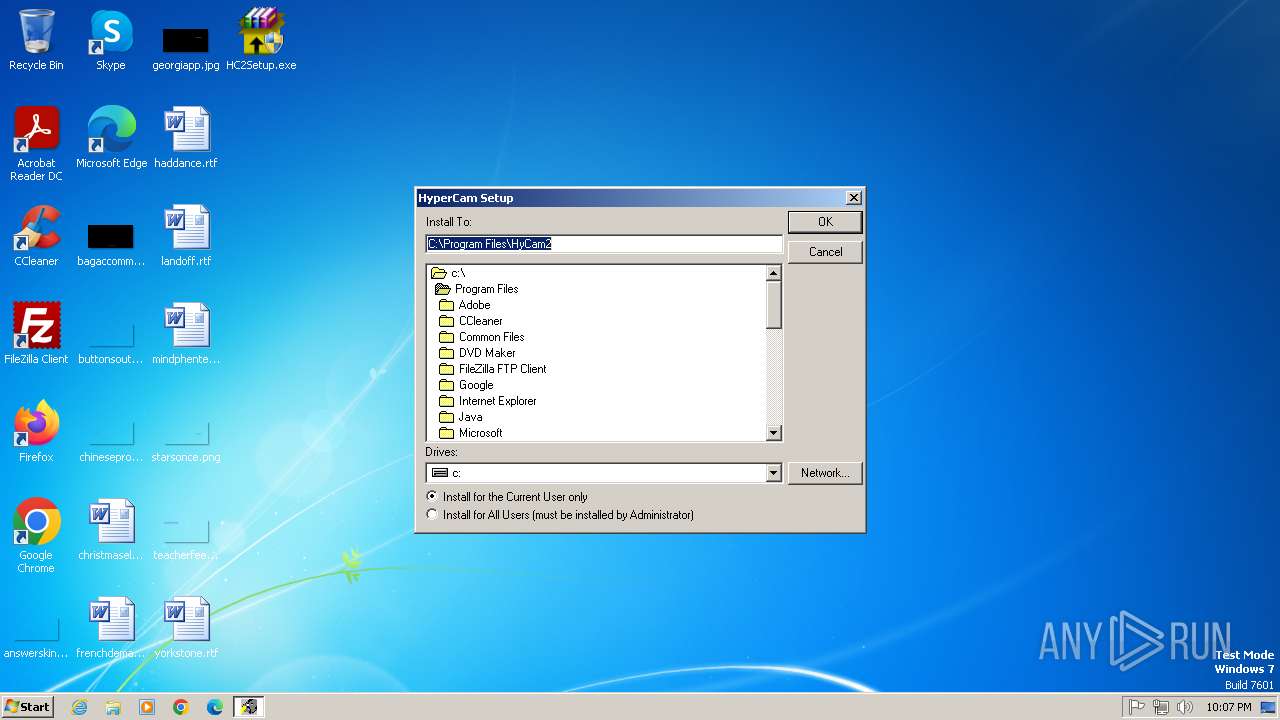Select the Program Files folder
The image size is (1280, 720).
(x=477, y=289)
